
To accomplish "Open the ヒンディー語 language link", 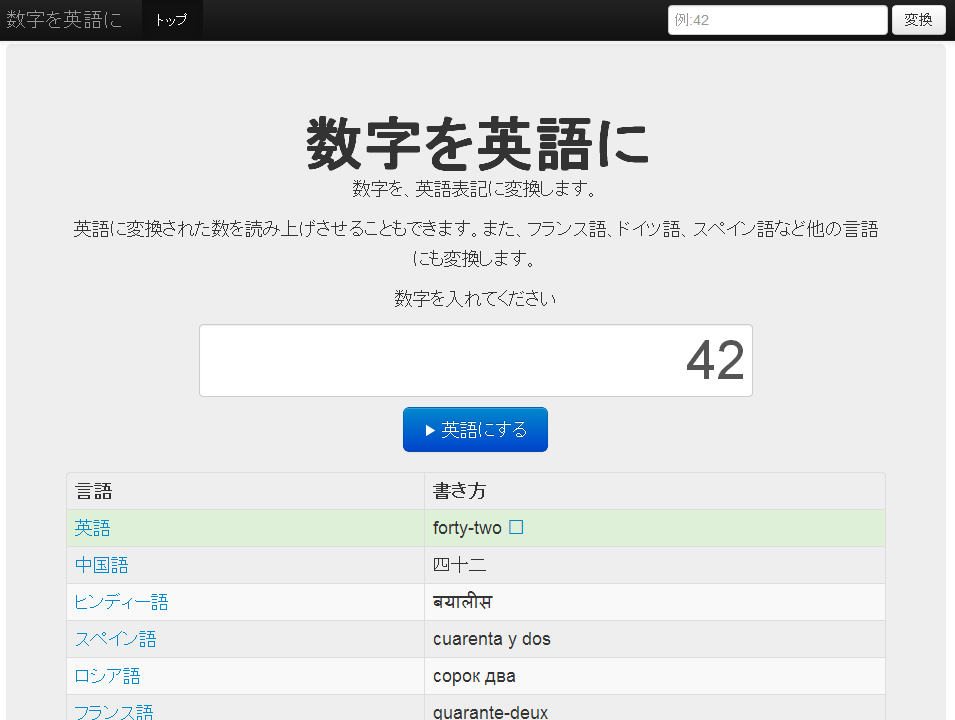I will click(x=121, y=602).
